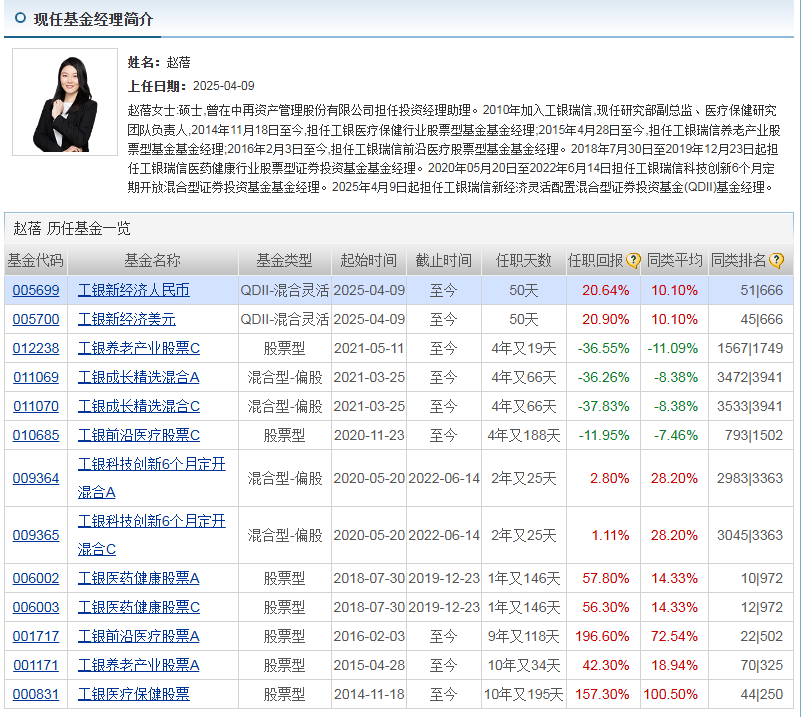Click the 9年又118天 tenure cell
801x717 pixels.
[524, 636]
